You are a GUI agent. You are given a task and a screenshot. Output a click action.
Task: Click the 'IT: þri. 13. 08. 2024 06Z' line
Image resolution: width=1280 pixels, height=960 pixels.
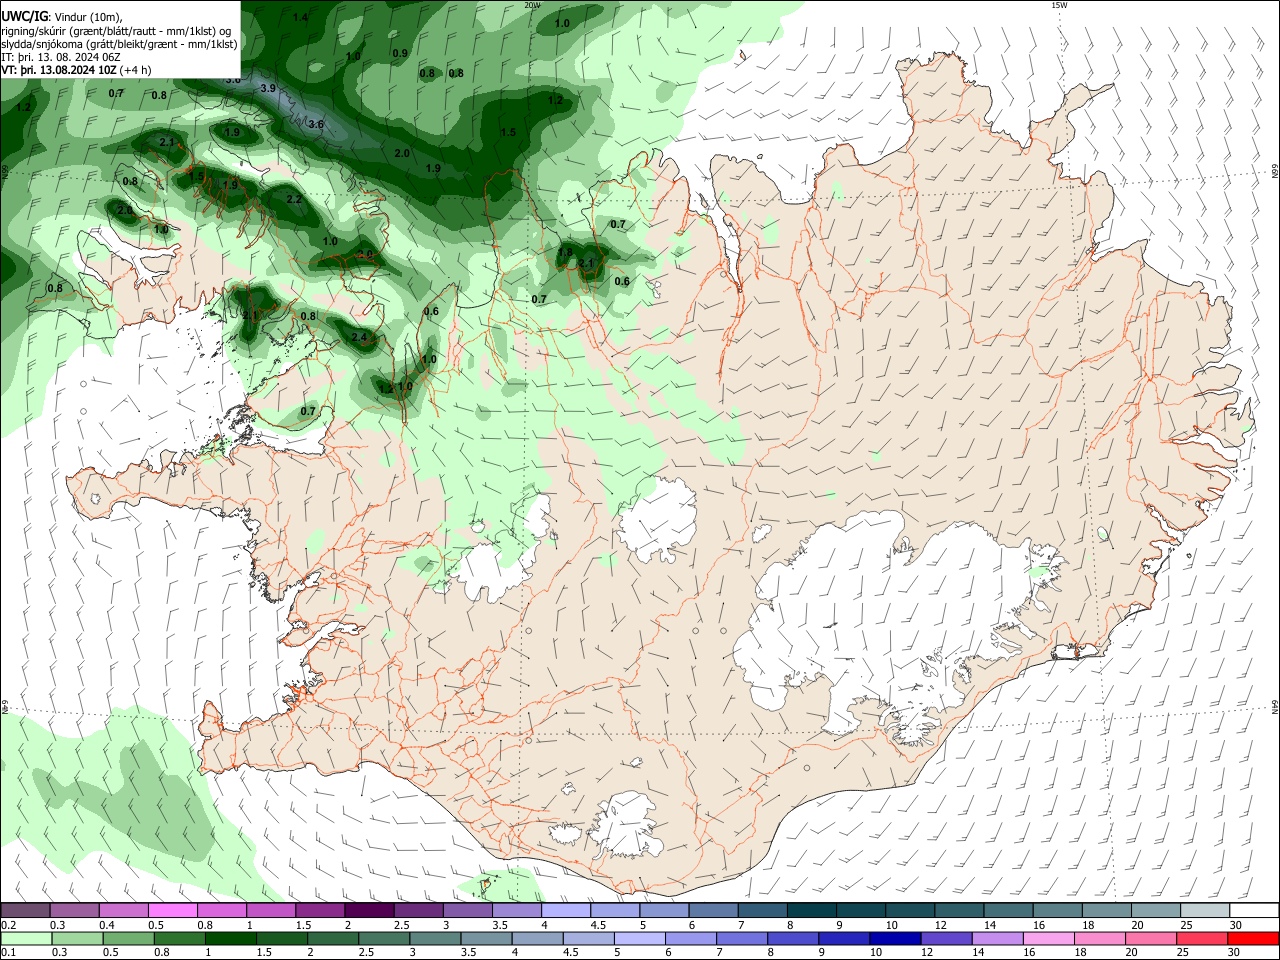(61, 57)
